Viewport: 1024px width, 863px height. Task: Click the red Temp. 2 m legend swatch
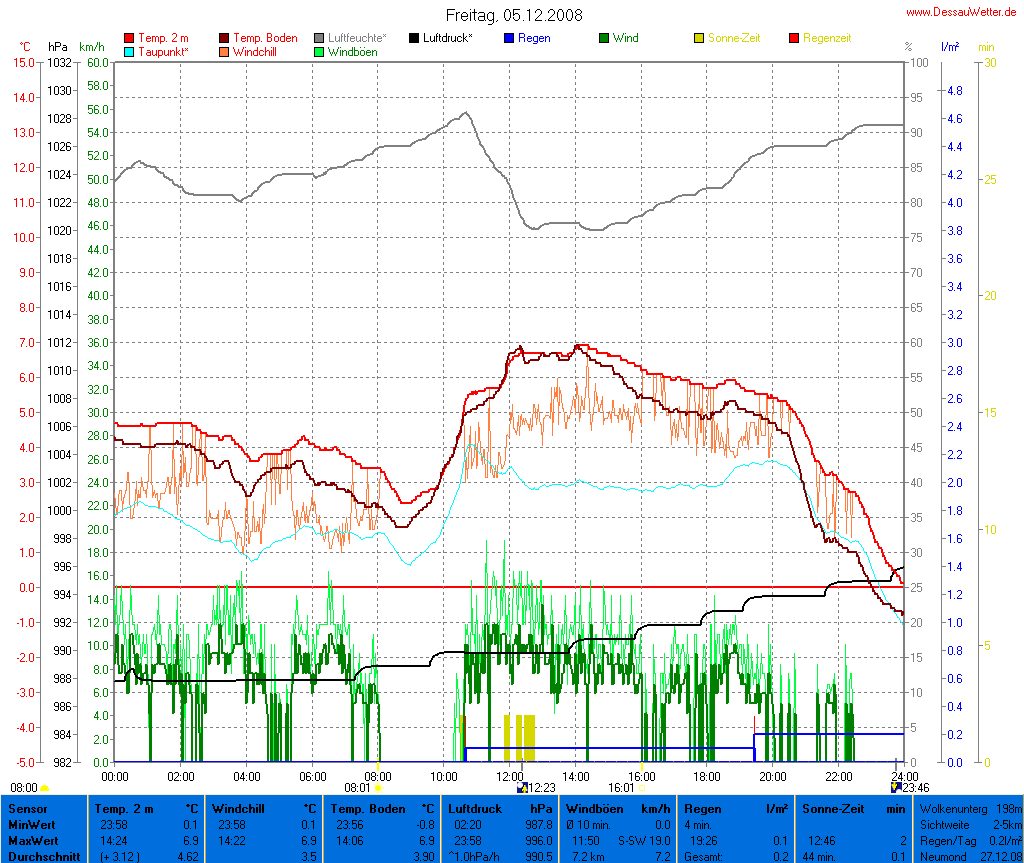click(x=129, y=38)
